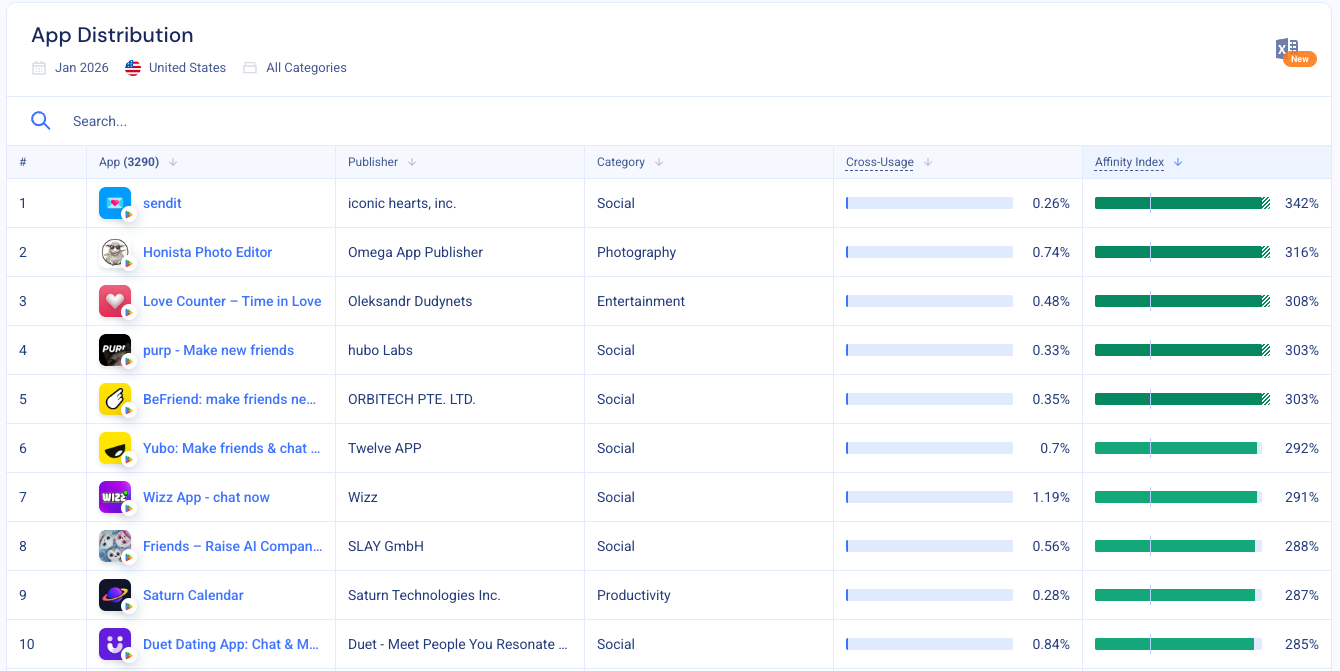Viewport: 1340px width, 671px height.
Task: Open purp - Make new friends link
Action: pos(218,350)
